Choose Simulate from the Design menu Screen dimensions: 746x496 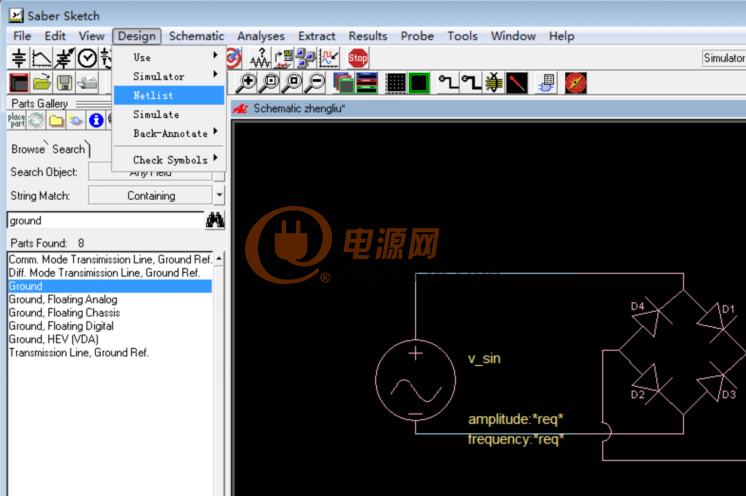pos(169,114)
